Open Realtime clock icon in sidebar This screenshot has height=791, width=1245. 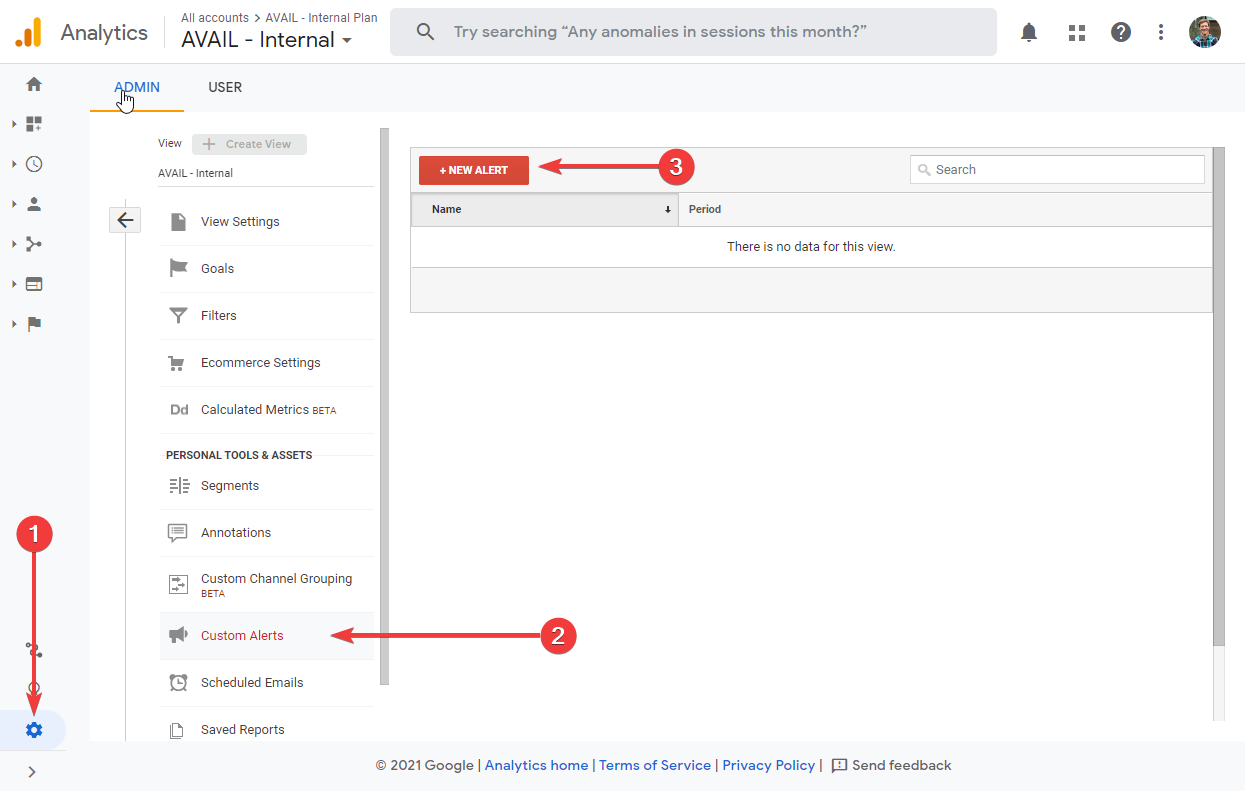click(34, 164)
